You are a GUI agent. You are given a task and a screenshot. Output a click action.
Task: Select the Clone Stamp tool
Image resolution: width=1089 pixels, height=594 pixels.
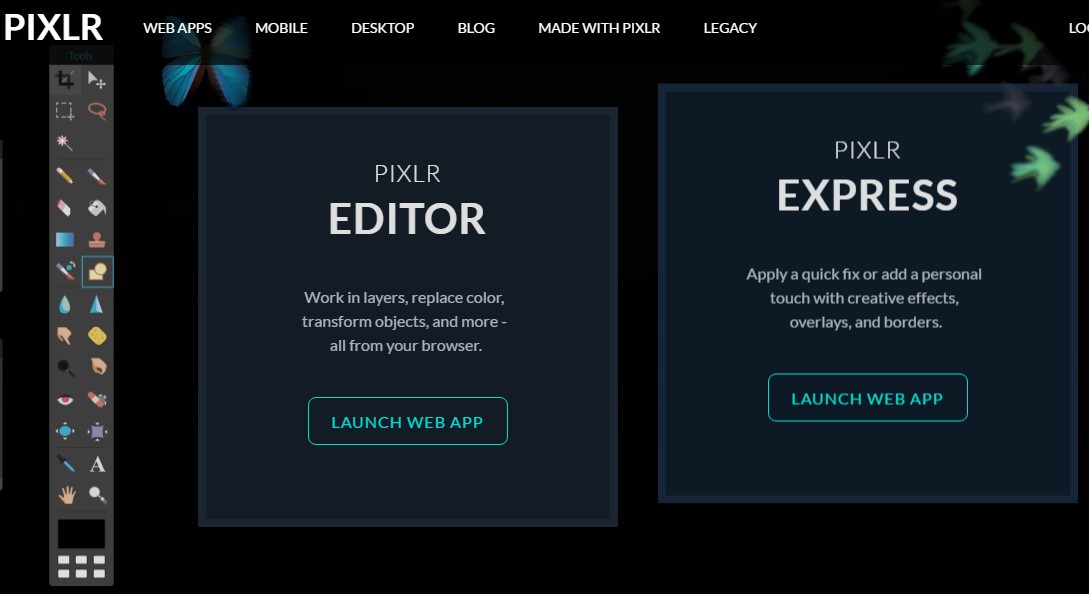pos(97,239)
